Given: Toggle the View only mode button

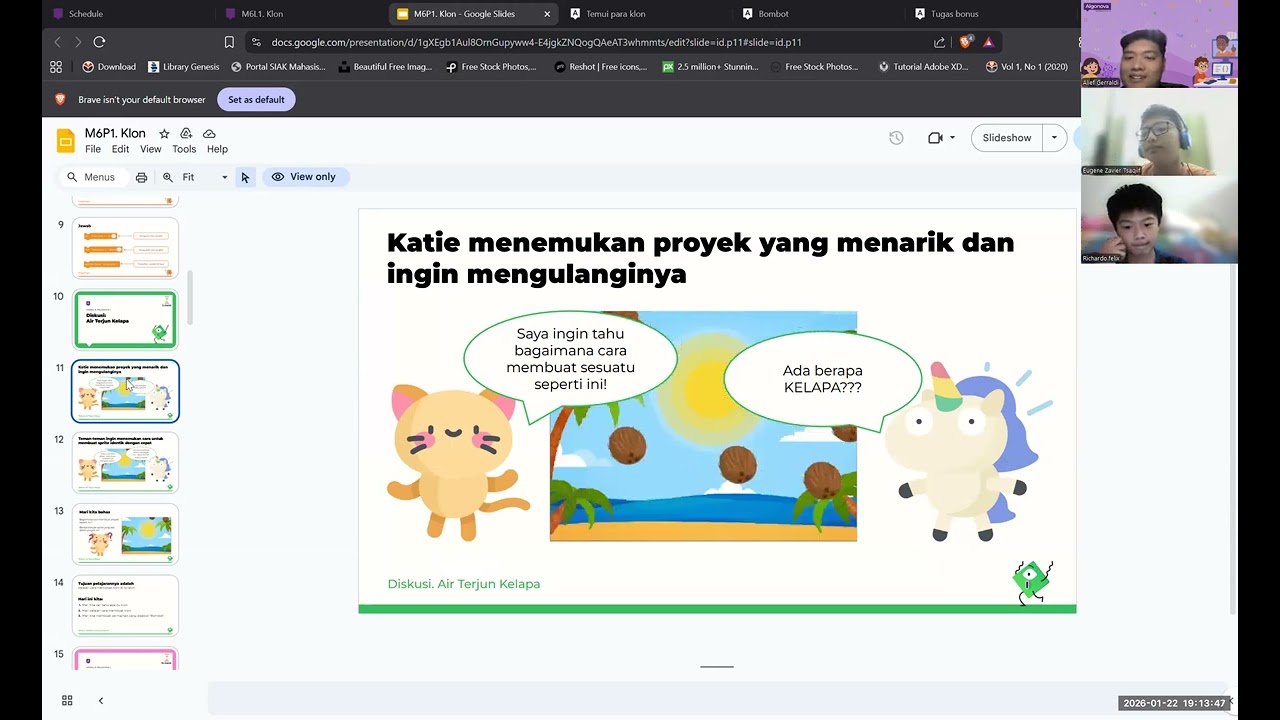Looking at the screenshot, I should coord(305,177).
